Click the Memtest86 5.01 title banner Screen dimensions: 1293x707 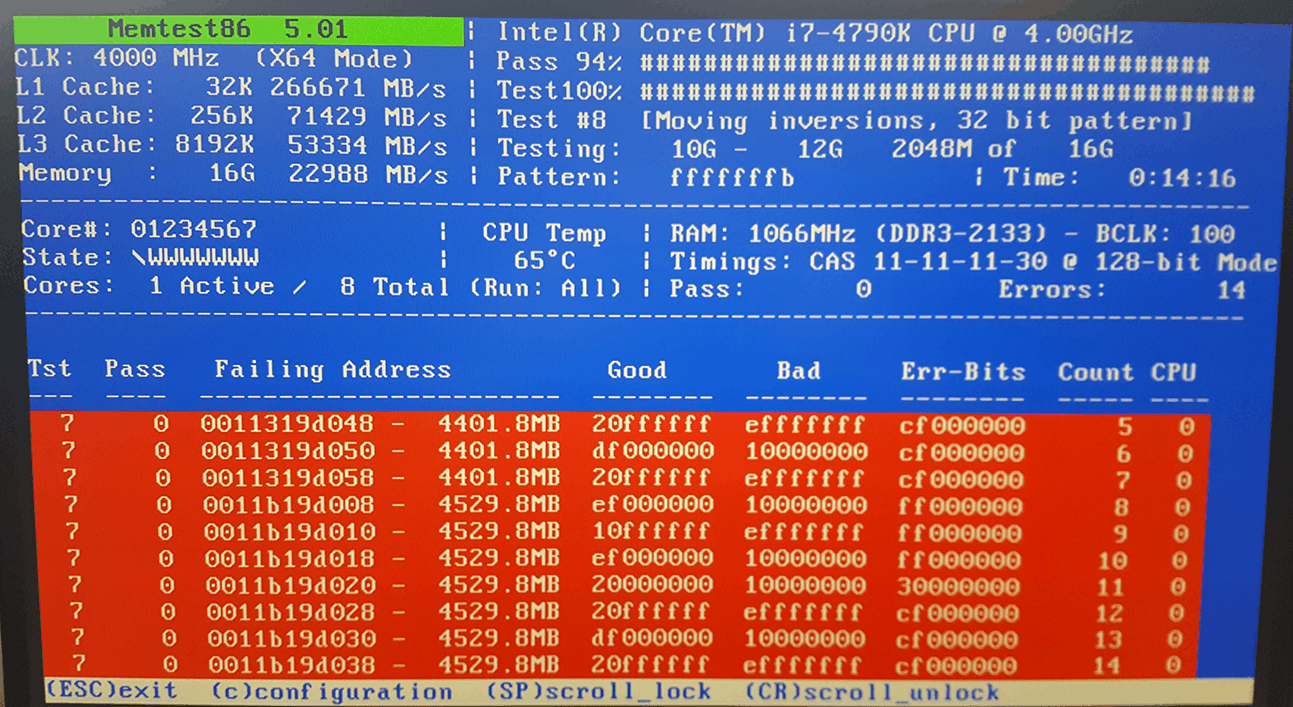[x=240, y=30]
